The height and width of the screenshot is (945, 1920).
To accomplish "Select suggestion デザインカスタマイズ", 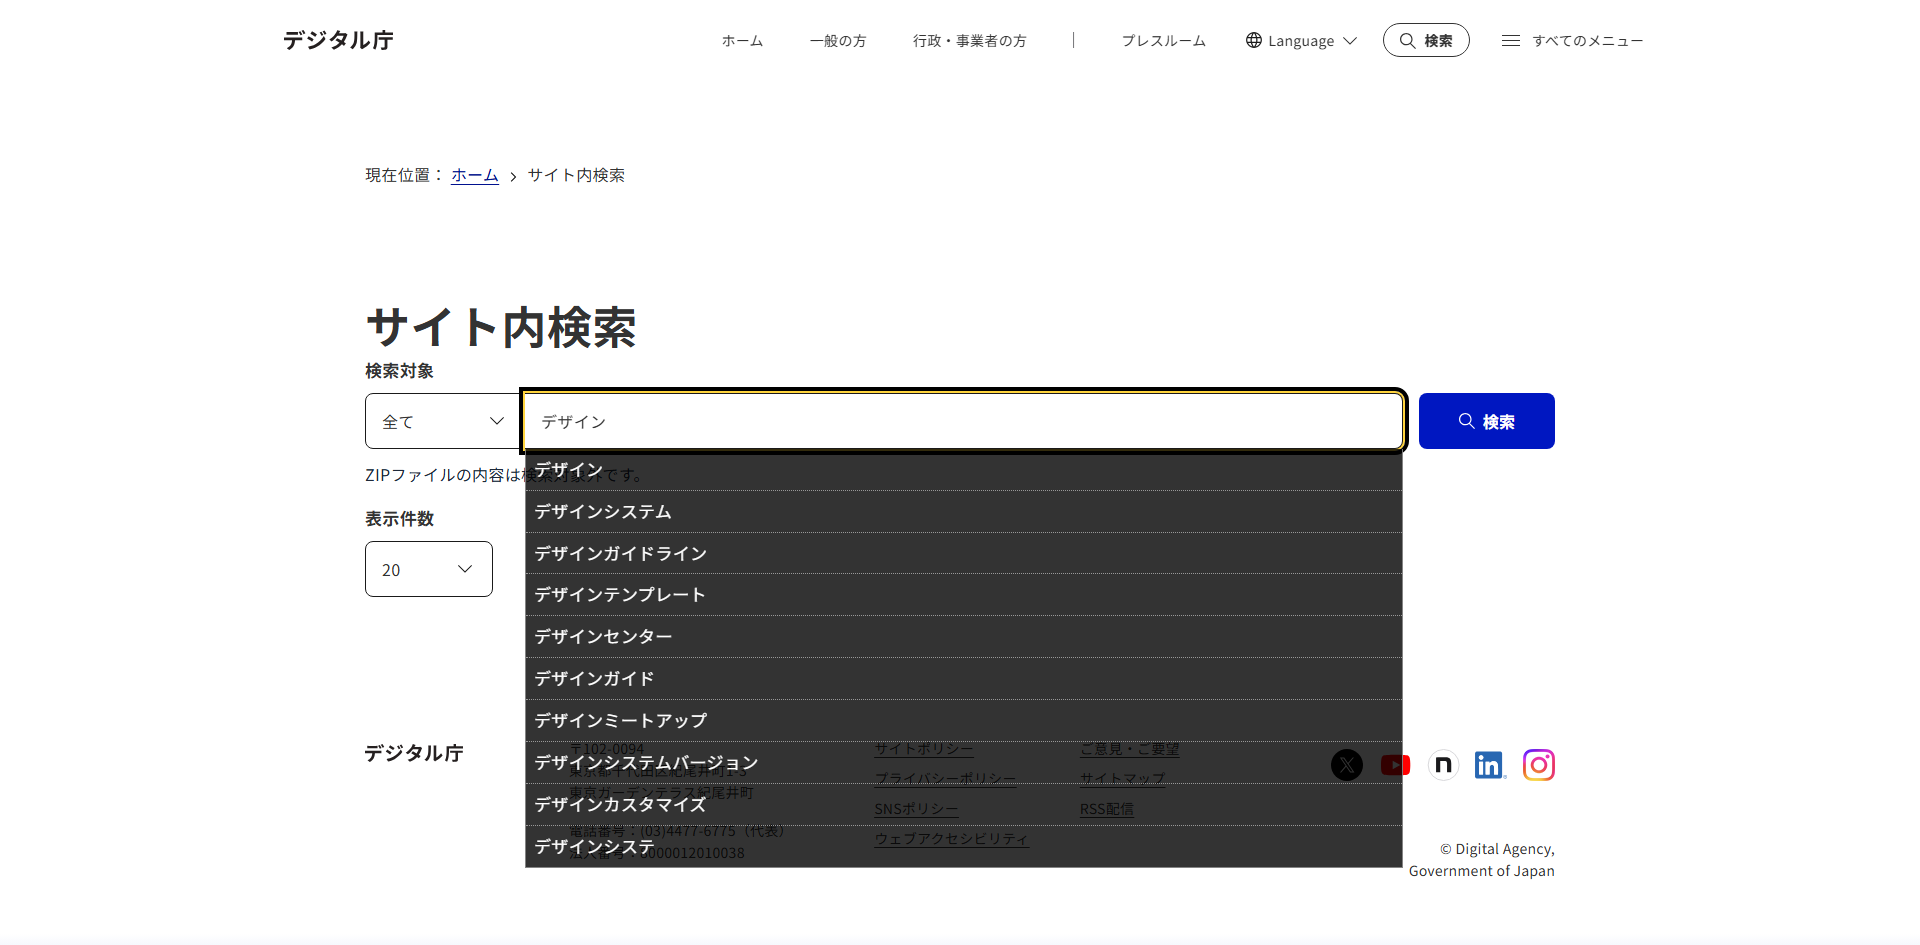I will (963, 805).
